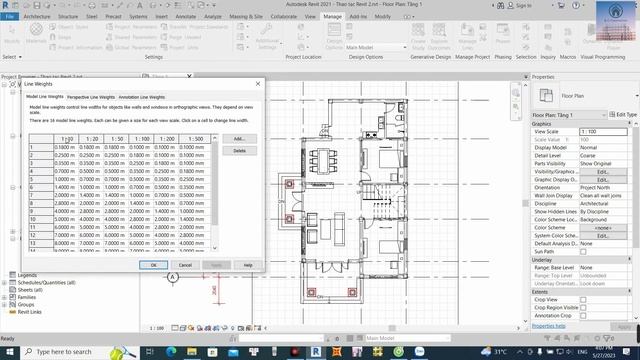Screen dimensions: 640x360
Task: Collapse the Underlay section in Properties
Action: coord(629,260)
